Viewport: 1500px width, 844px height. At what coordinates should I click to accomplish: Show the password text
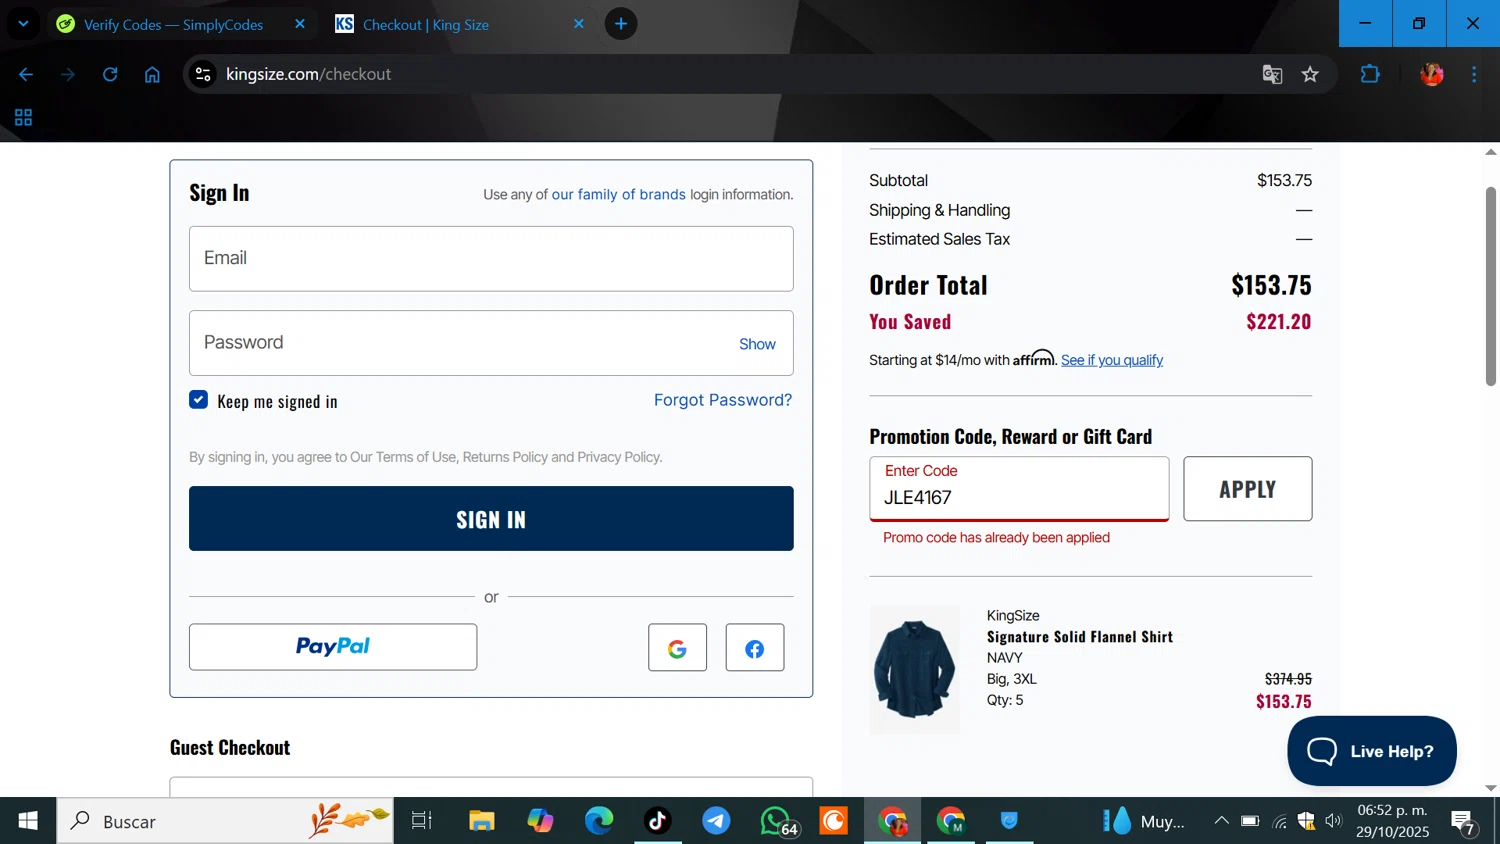point(757,344)
